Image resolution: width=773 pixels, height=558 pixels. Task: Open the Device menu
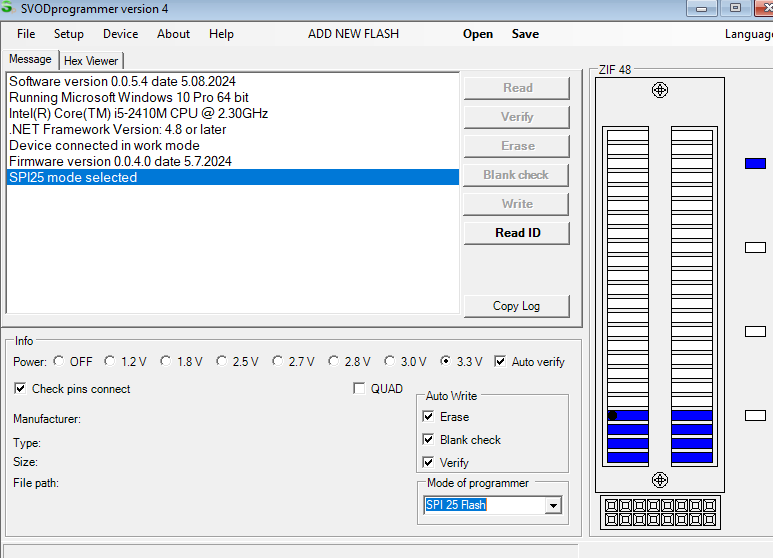[x=120, y=34]
